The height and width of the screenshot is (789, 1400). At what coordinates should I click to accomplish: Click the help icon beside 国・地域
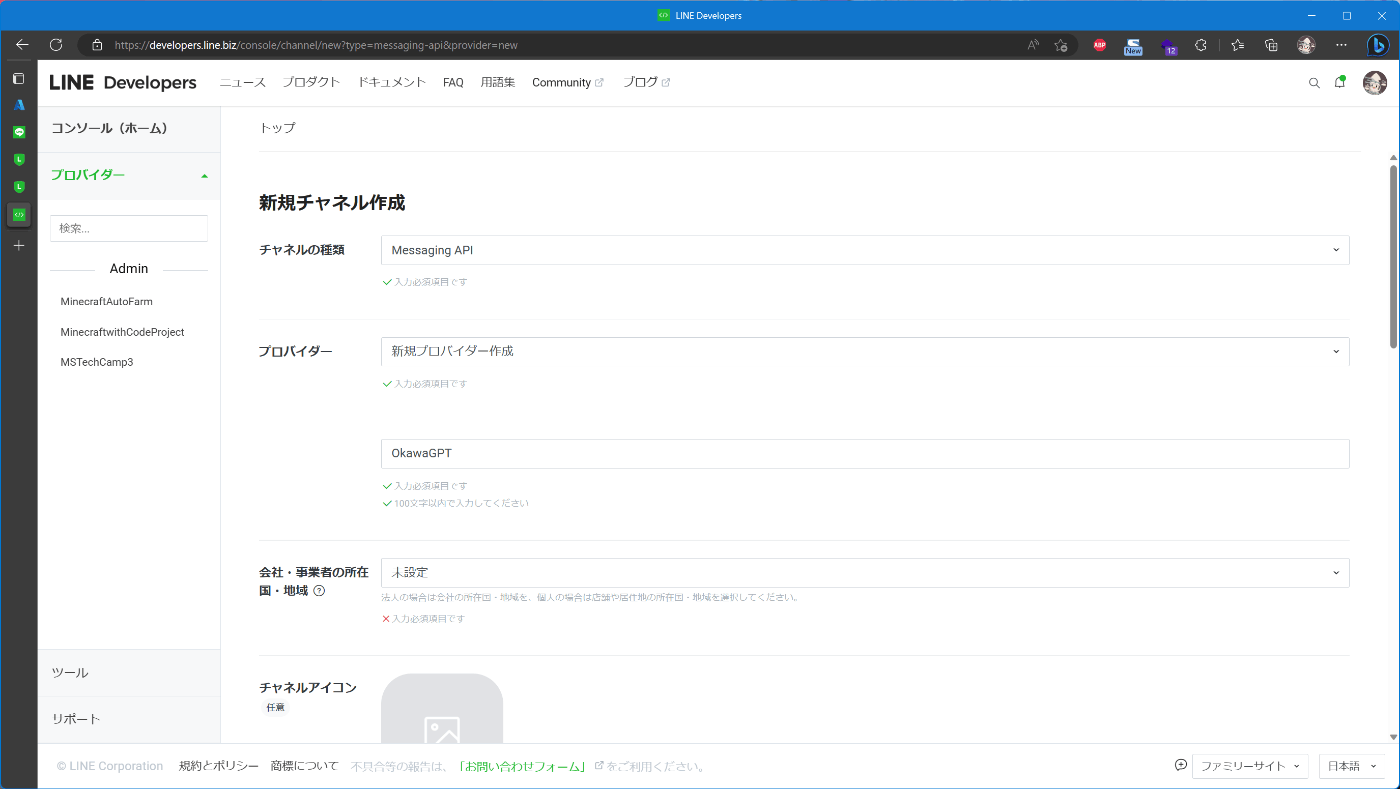(319, 591)
